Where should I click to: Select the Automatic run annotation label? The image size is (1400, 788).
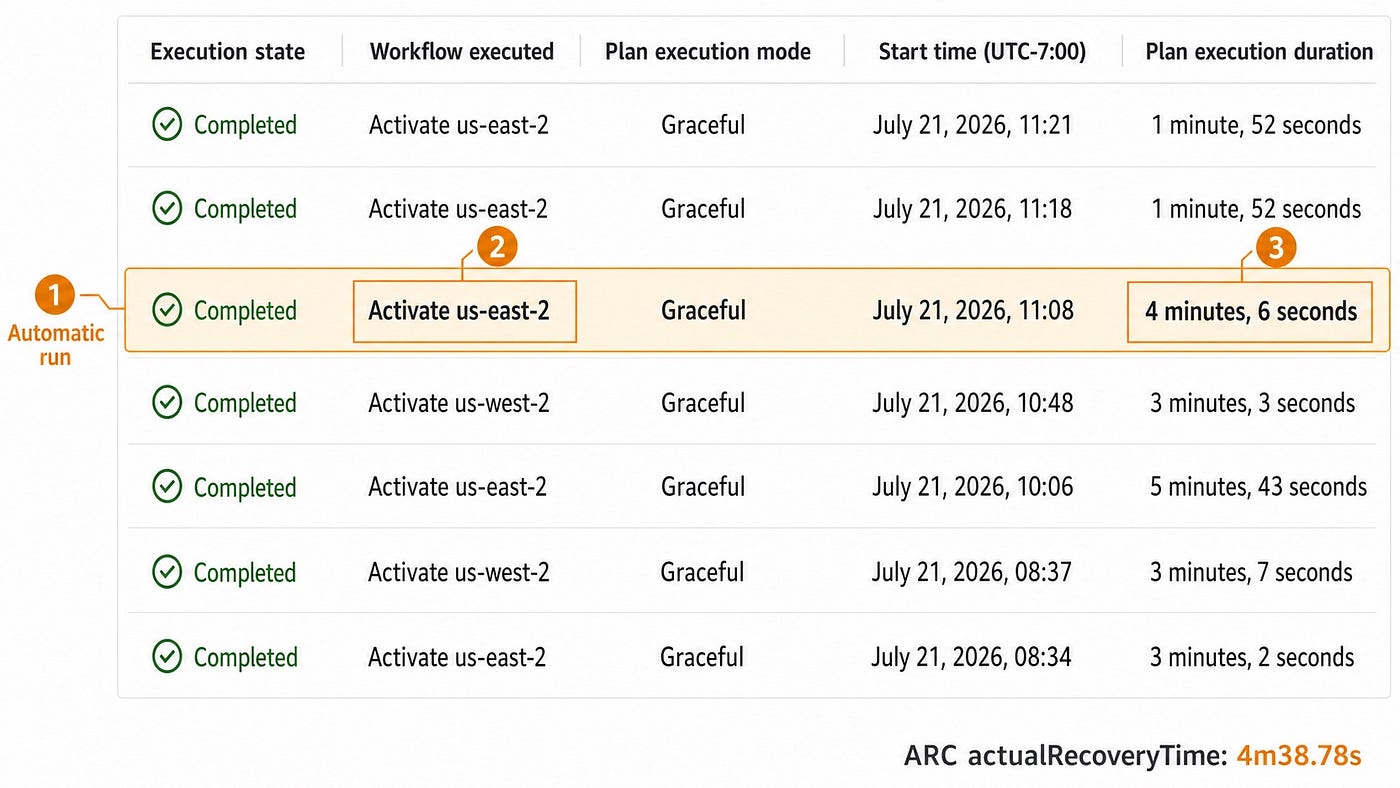point(55,345)
